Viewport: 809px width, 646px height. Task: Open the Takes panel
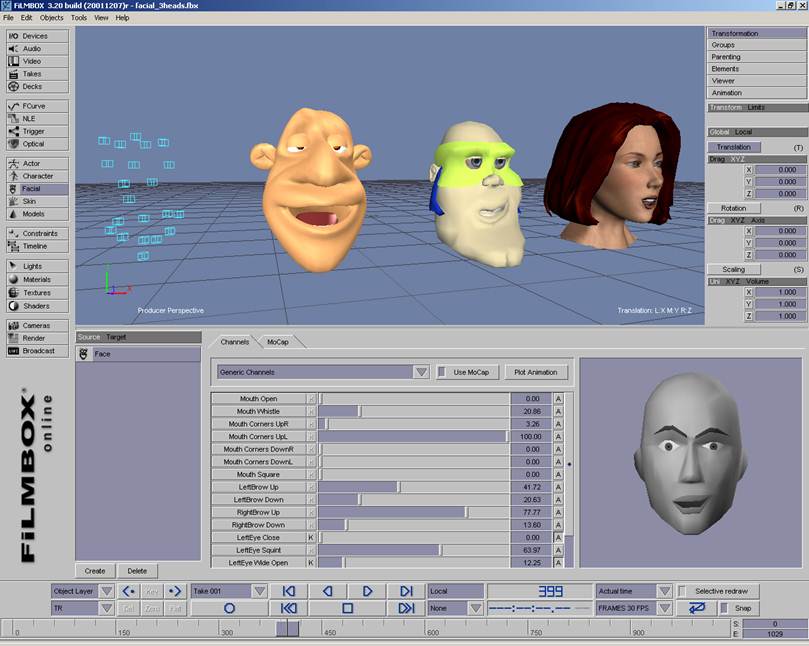tap(37, 74)
